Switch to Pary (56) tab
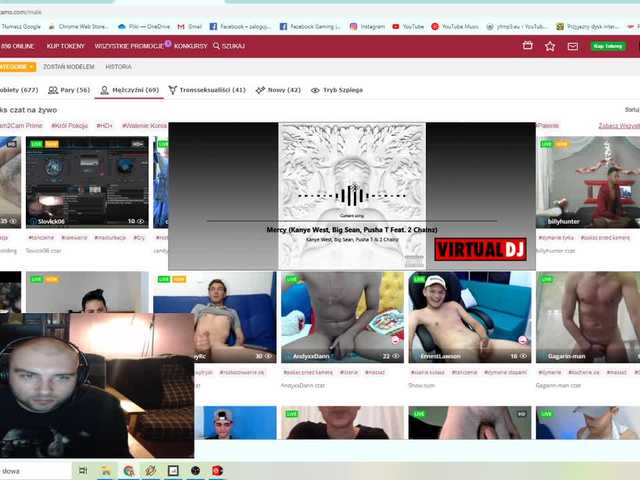This screenshot has height=480, width=640. point(69,90)
